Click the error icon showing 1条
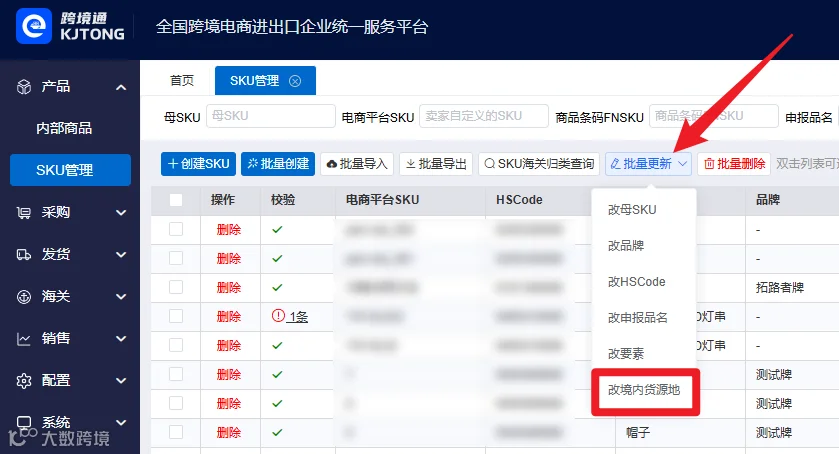This screenshot has width=839, height=454. click(x=278, y=316)
